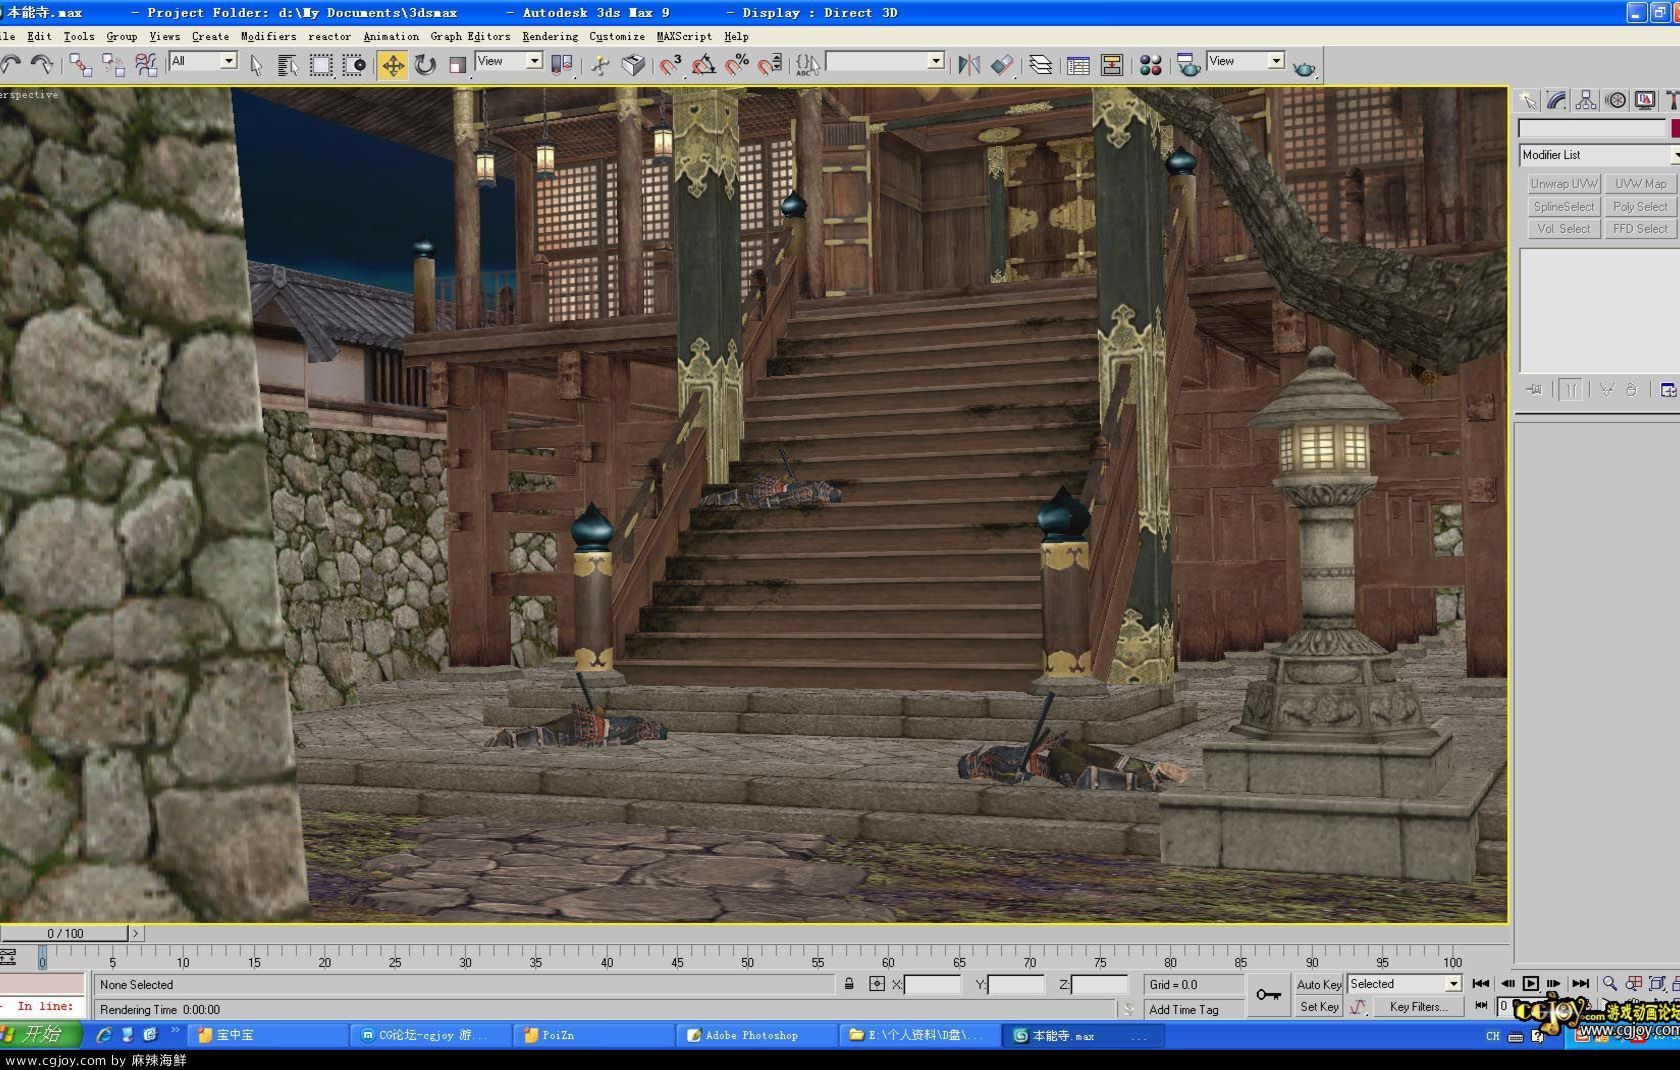Click the 0 / 100 time slider

pyautogui.click(x=65, y=933)
